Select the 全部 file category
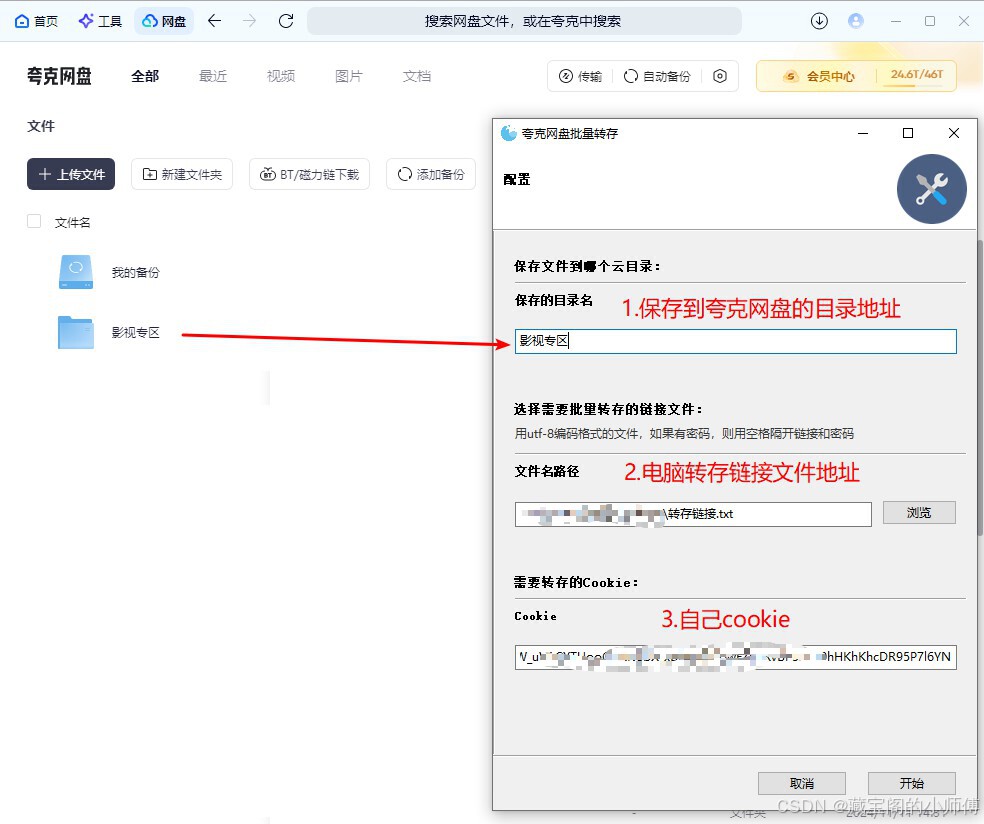The image size is (984, 824). 145,76
